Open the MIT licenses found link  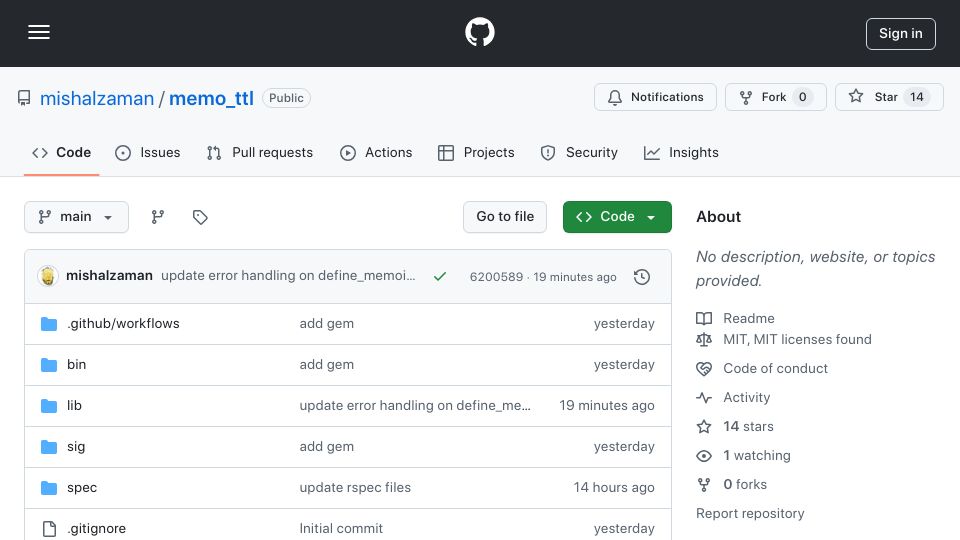point(797,339)
